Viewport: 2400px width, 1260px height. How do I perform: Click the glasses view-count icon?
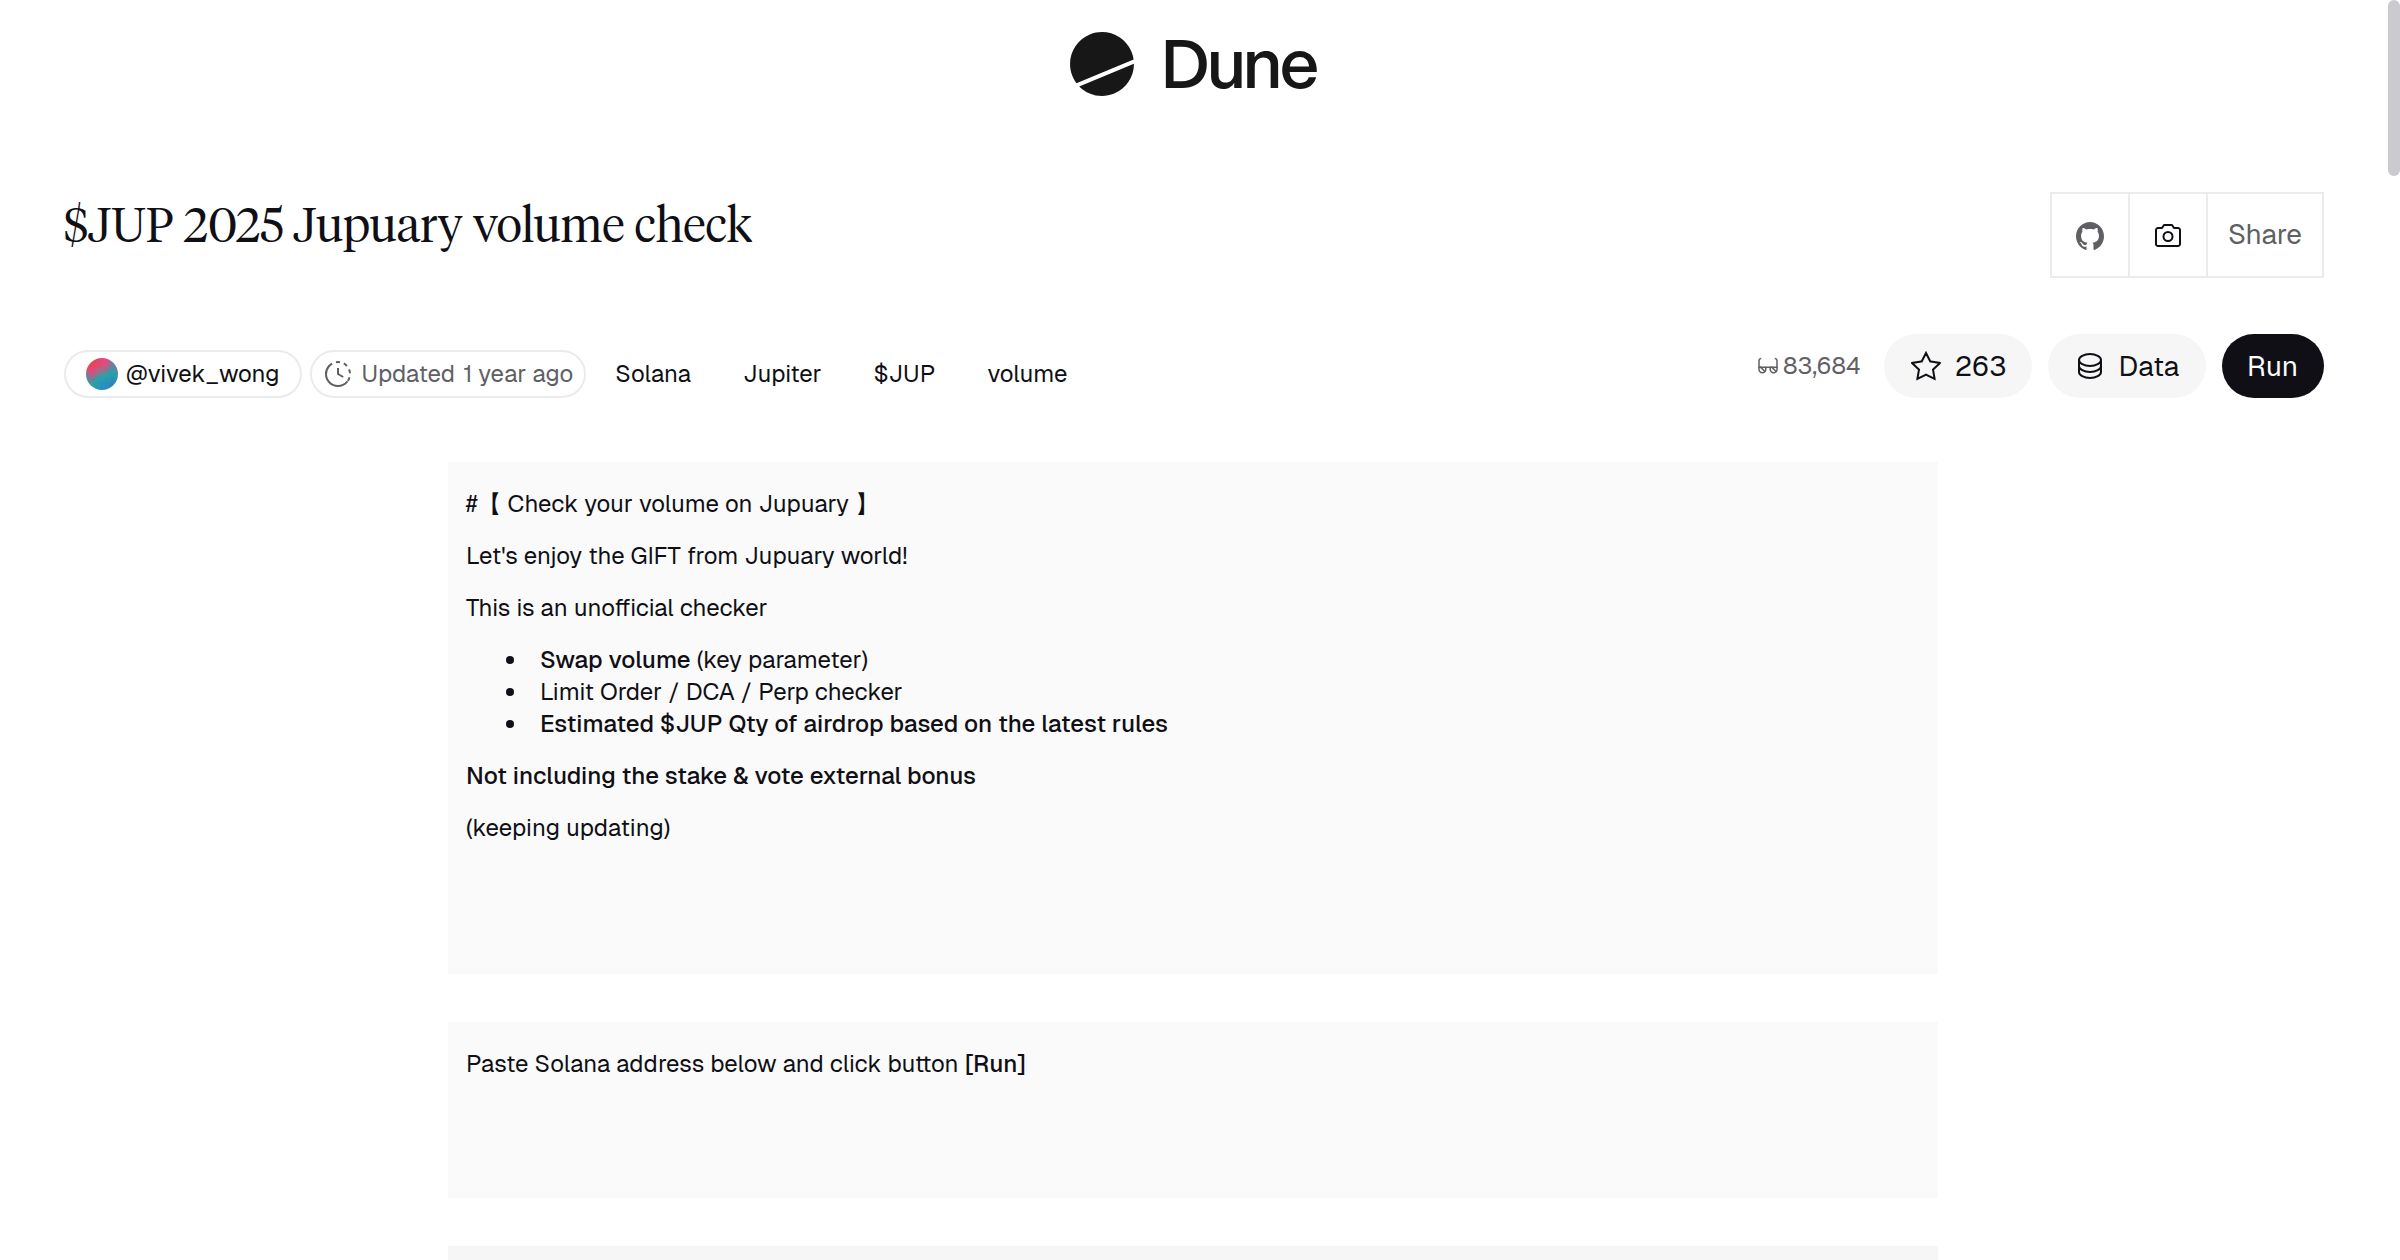pos(1766,365)
